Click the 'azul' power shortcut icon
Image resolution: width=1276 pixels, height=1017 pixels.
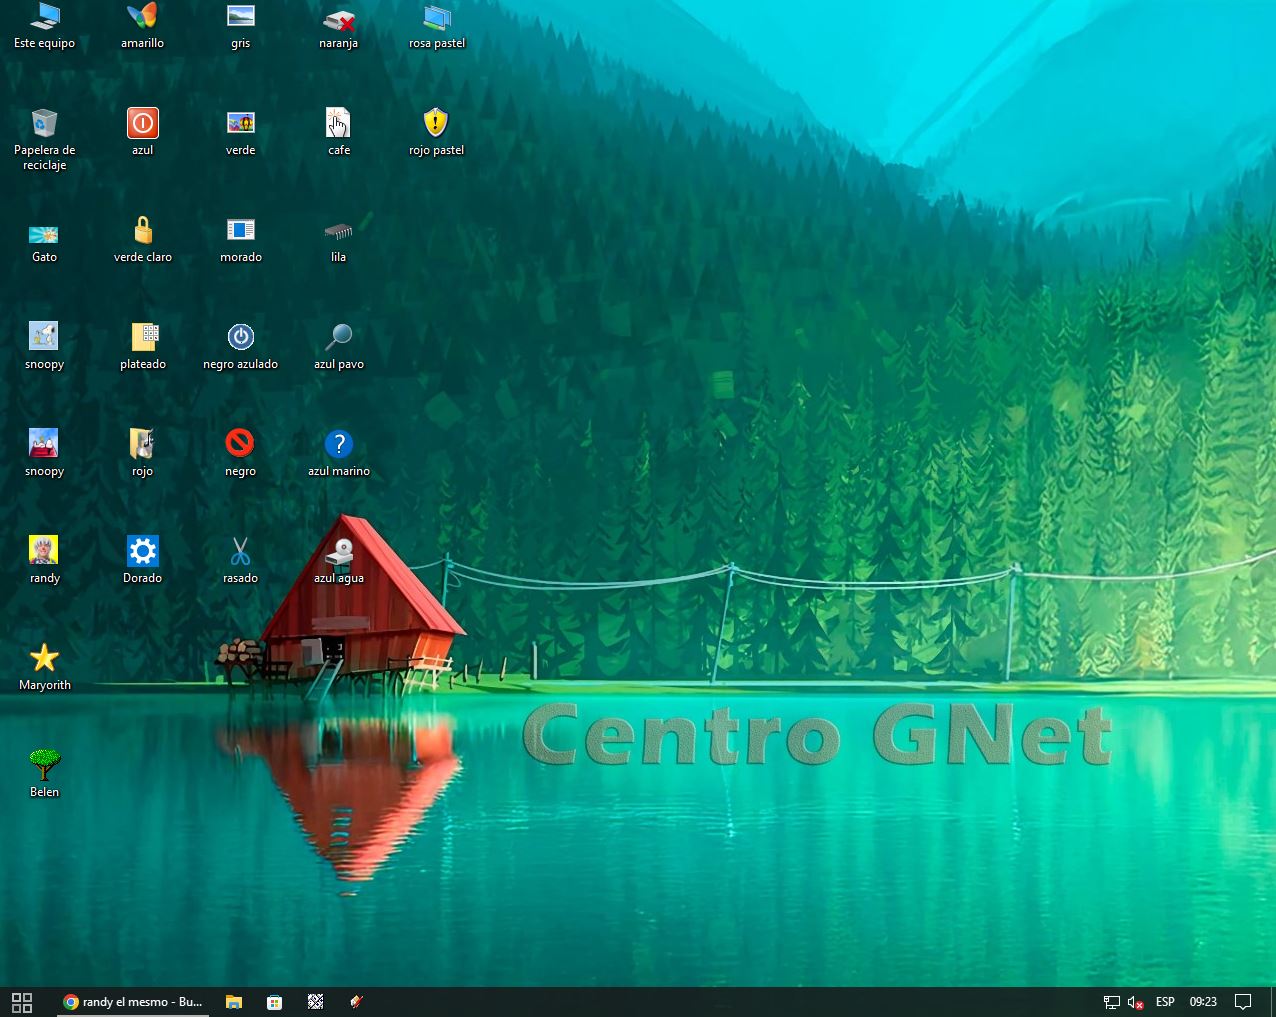tap(143, 124)
